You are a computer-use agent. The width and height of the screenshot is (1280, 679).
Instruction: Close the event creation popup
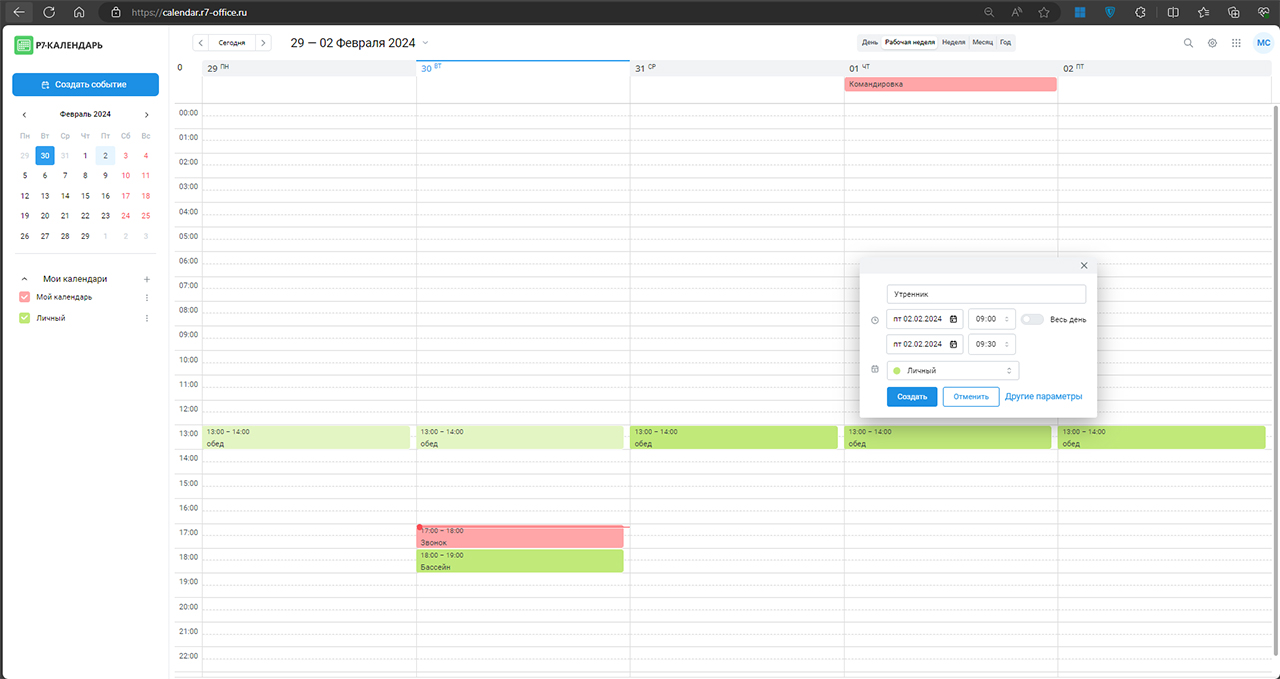[x=1084, y=266]
